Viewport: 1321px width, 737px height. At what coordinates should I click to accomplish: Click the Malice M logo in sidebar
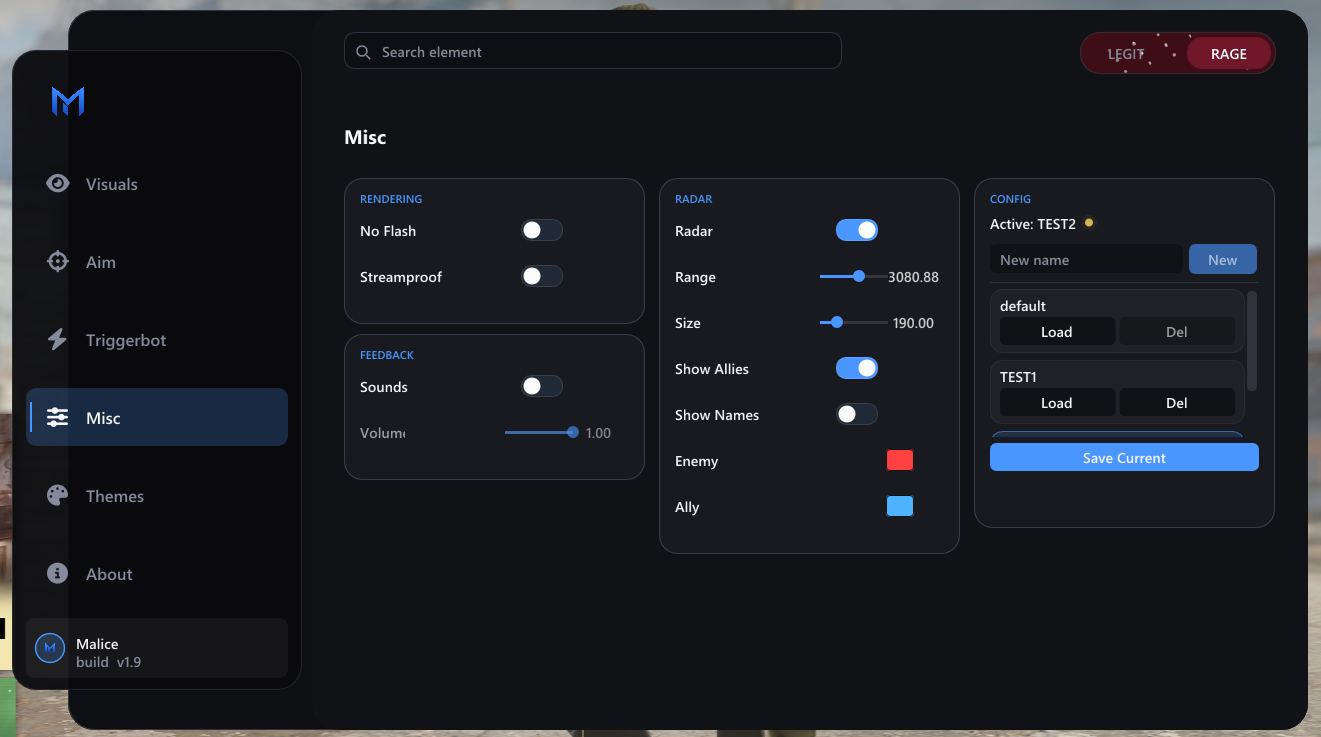(x=68, y=101)
